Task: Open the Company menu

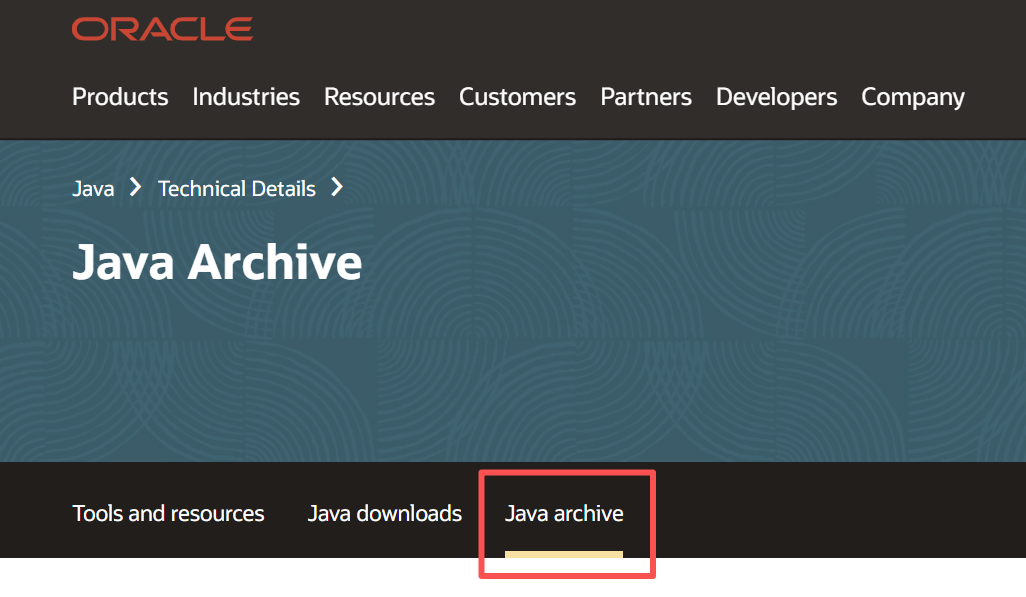Action: pyautogui.click(x=913, y=97)
